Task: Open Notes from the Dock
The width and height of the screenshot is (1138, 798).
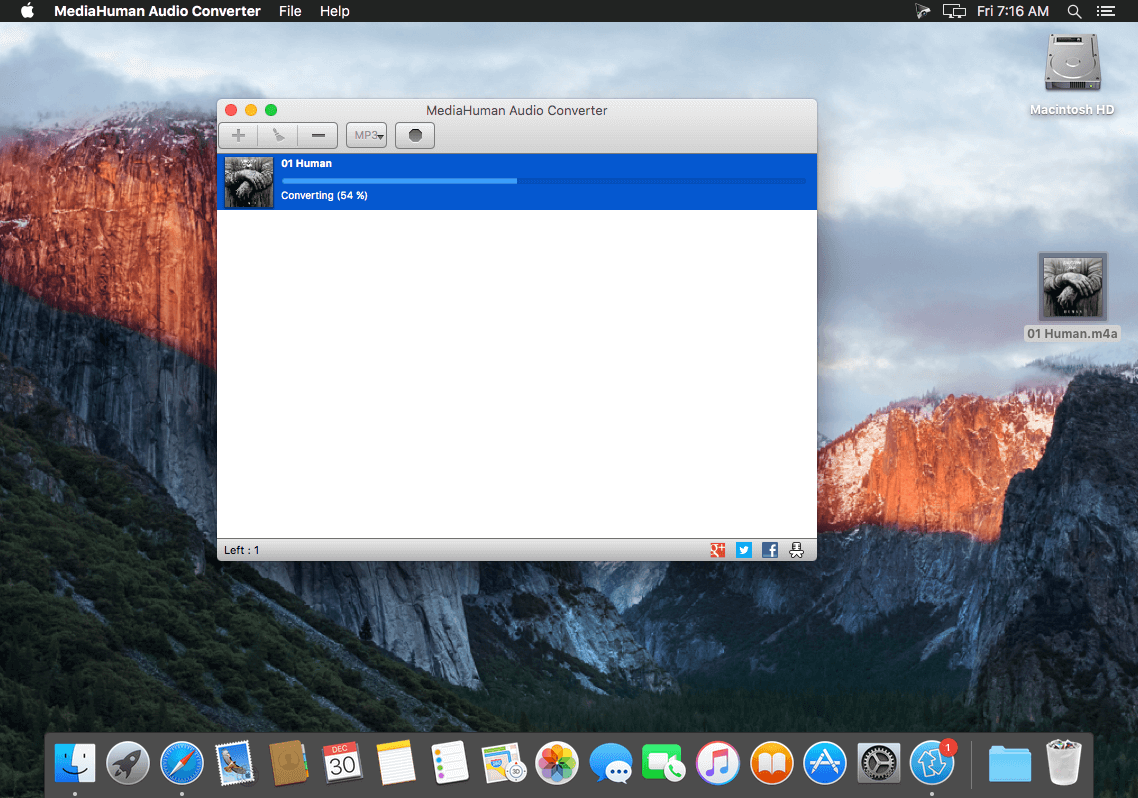Action: tap(396, 763)
